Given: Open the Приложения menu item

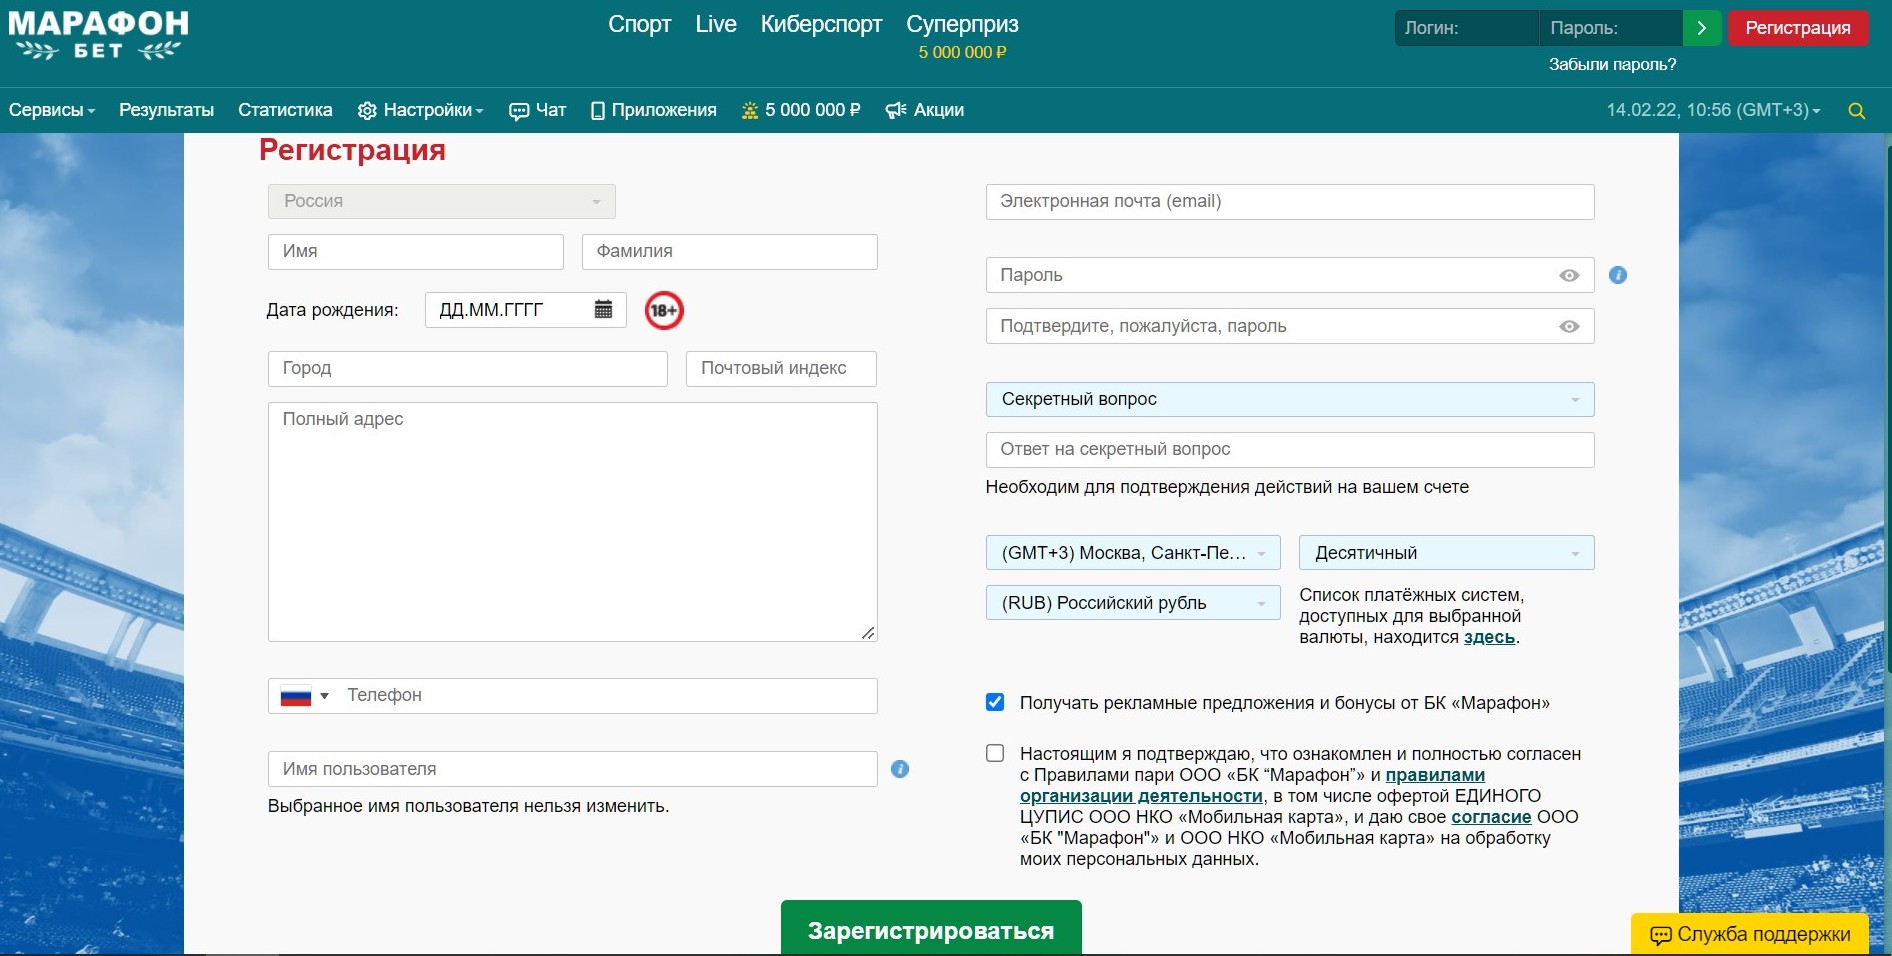Looking at the screenshot, I should coord(654,110).
